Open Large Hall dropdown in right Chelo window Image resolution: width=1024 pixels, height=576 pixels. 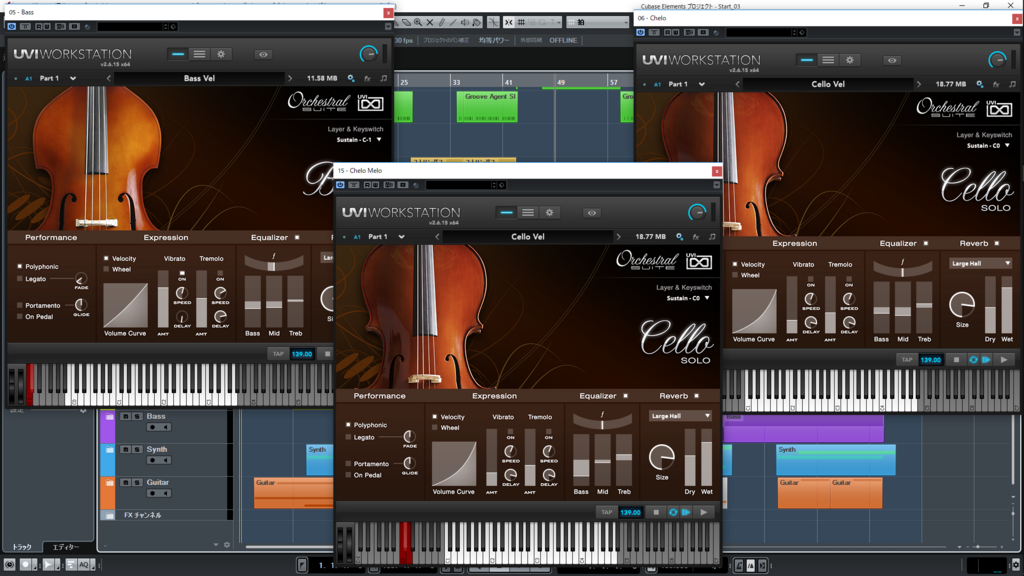point(981,263)
